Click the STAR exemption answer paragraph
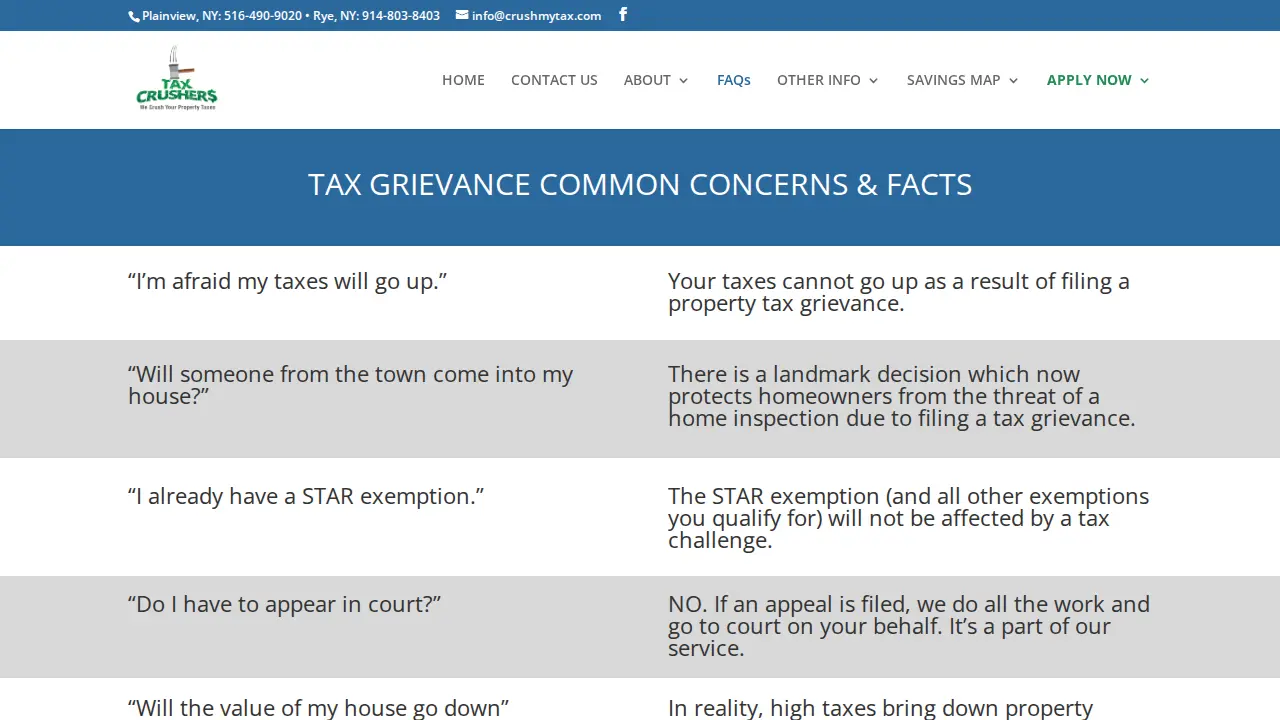The image size is (1280, 720). (909, 518)
